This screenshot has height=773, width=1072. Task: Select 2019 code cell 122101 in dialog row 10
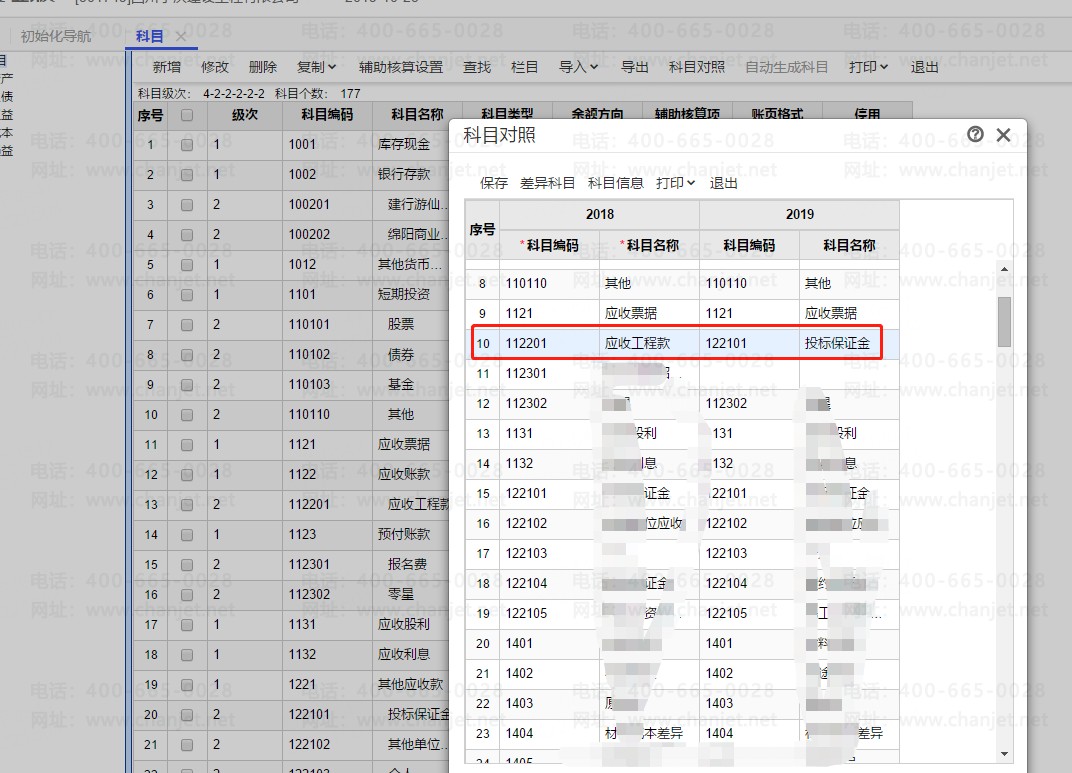(749, 343)
